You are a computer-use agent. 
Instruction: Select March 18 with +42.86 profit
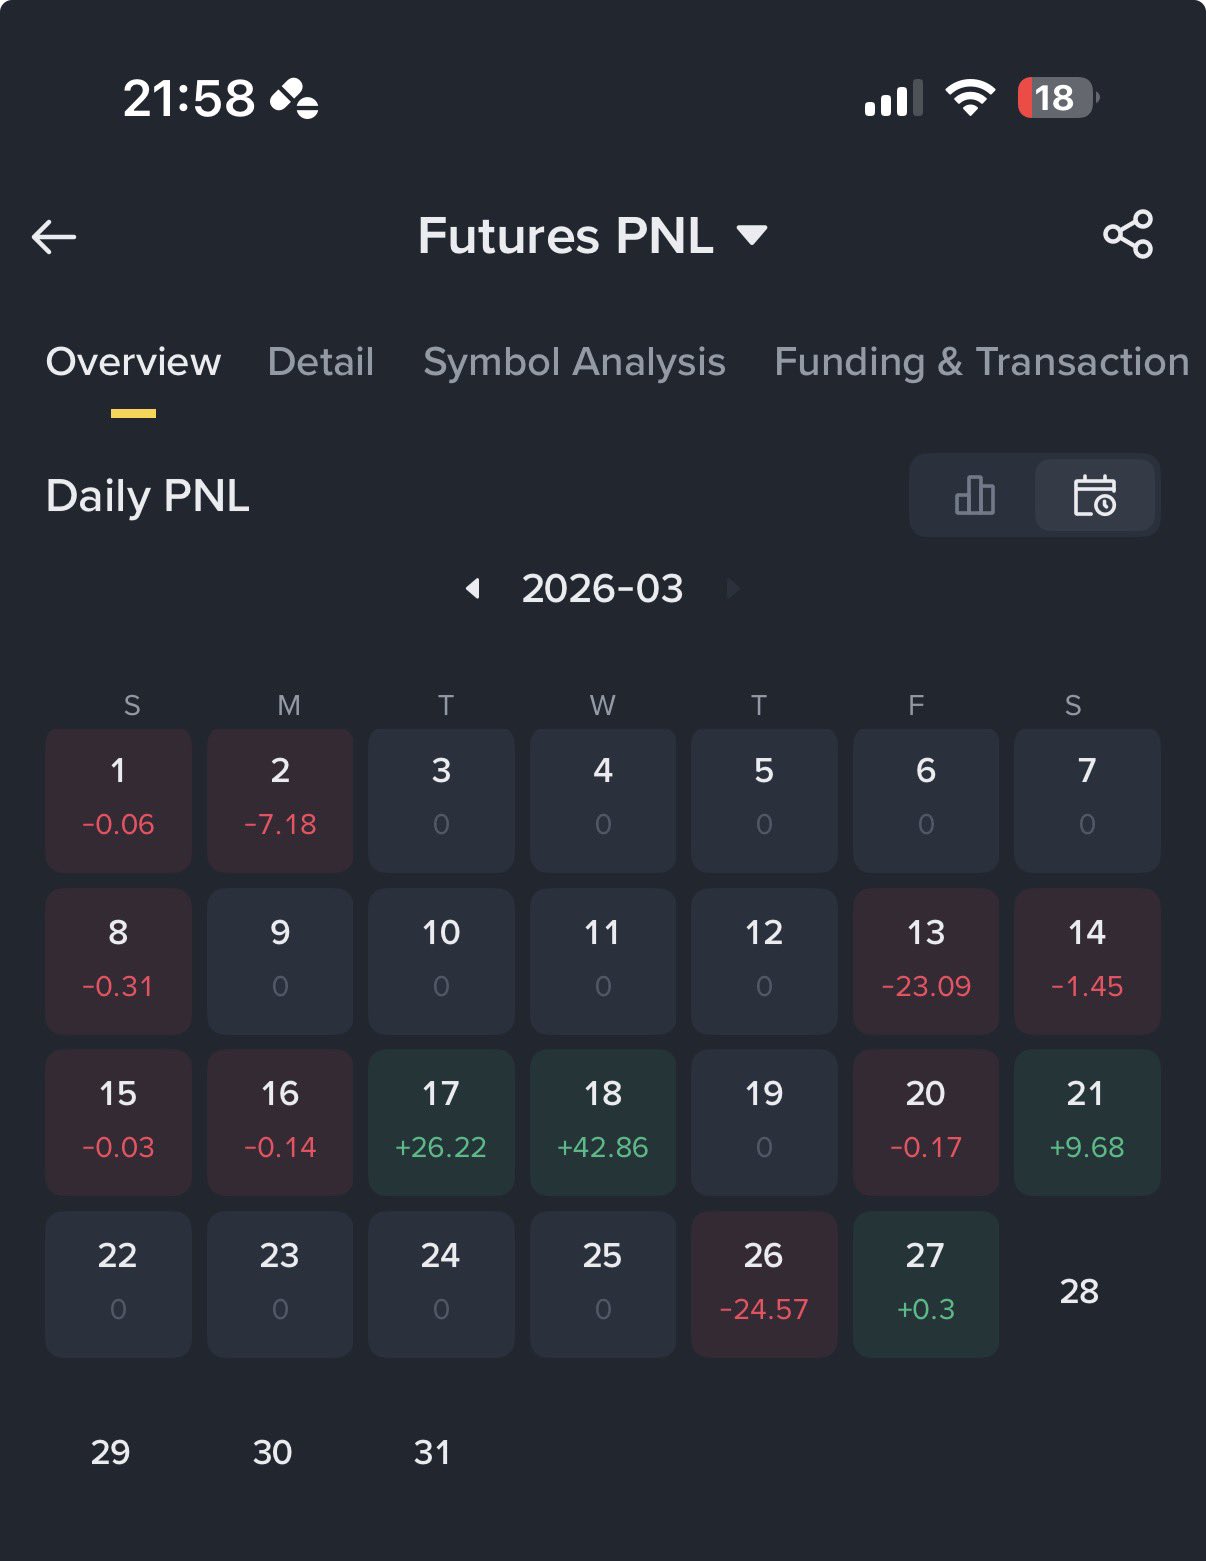coord(603,1122)
